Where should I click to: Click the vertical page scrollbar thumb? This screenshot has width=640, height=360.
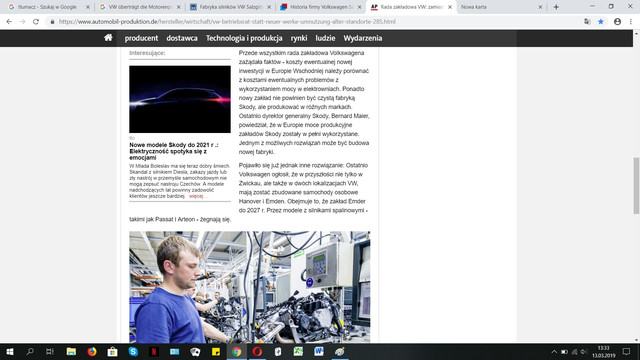636,185
